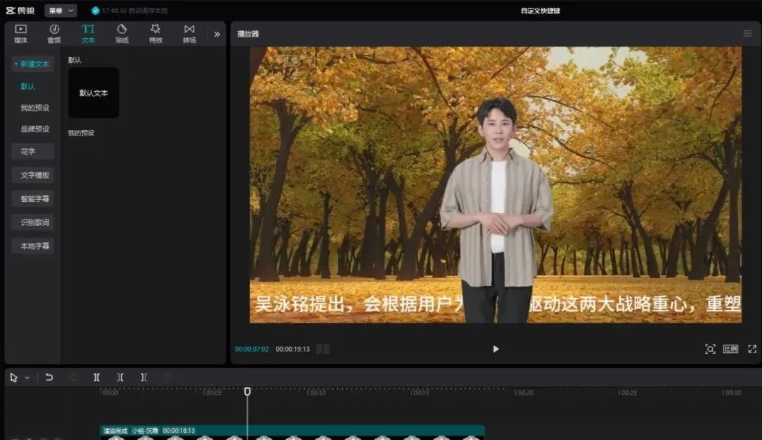Play the preview video

[495, 349]
